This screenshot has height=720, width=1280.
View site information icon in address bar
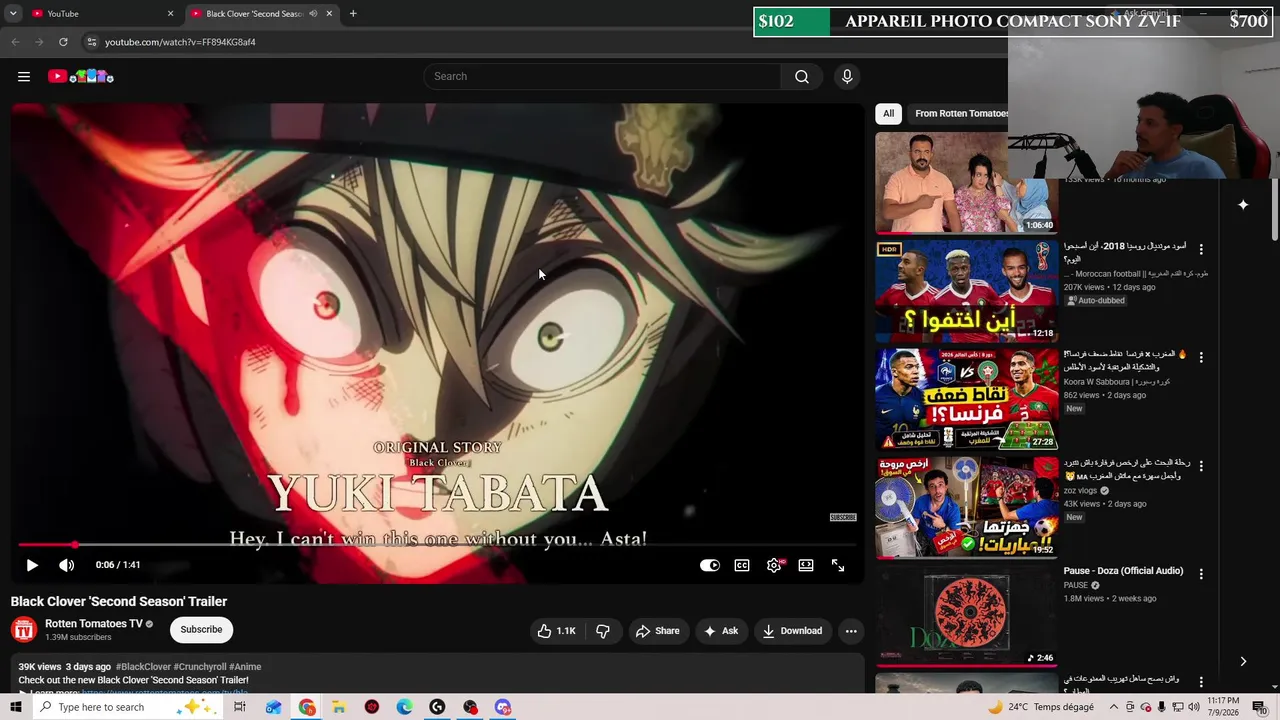click(91, 42)
